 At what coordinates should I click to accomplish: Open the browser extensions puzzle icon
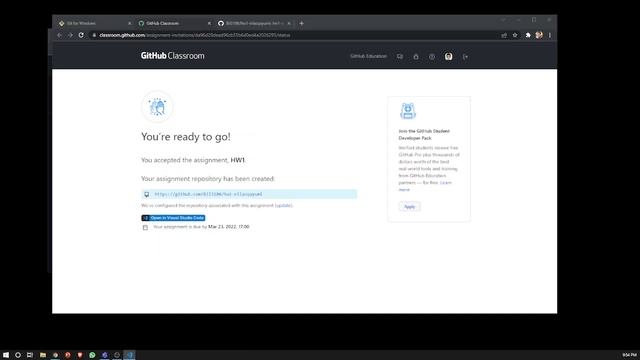point(528,36)
